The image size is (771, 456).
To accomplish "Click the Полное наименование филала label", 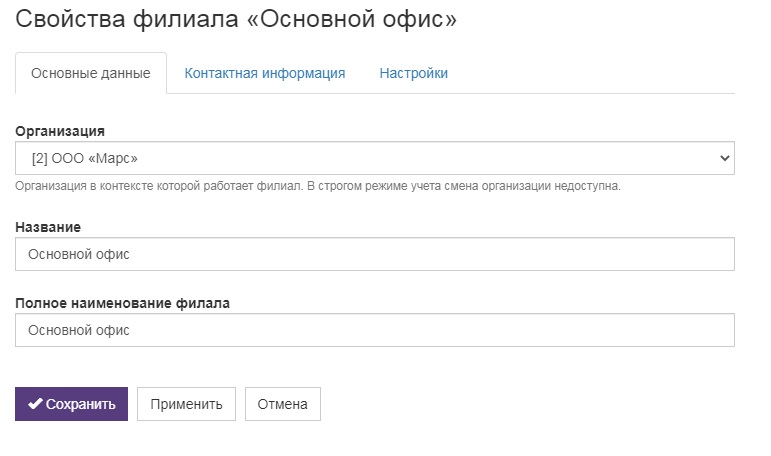I will point(122,303).
